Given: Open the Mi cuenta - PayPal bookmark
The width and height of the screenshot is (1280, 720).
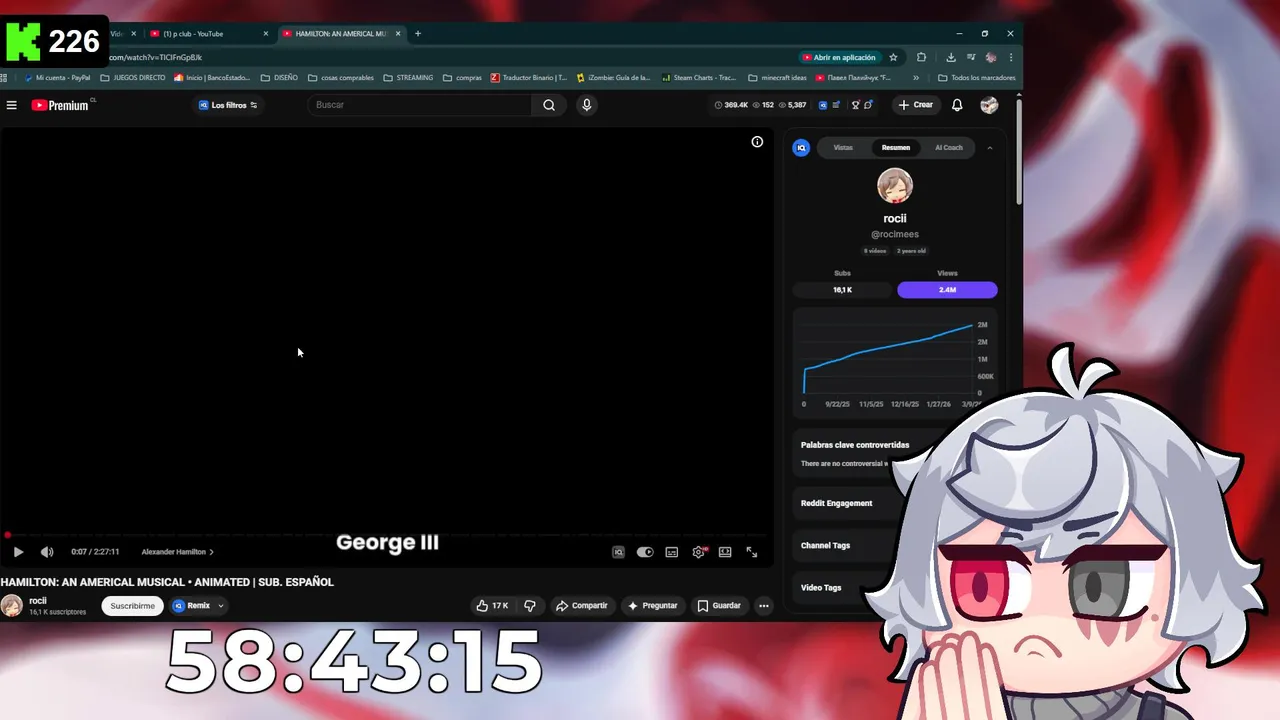Looking at the screenshot, I should pos(57,77).
